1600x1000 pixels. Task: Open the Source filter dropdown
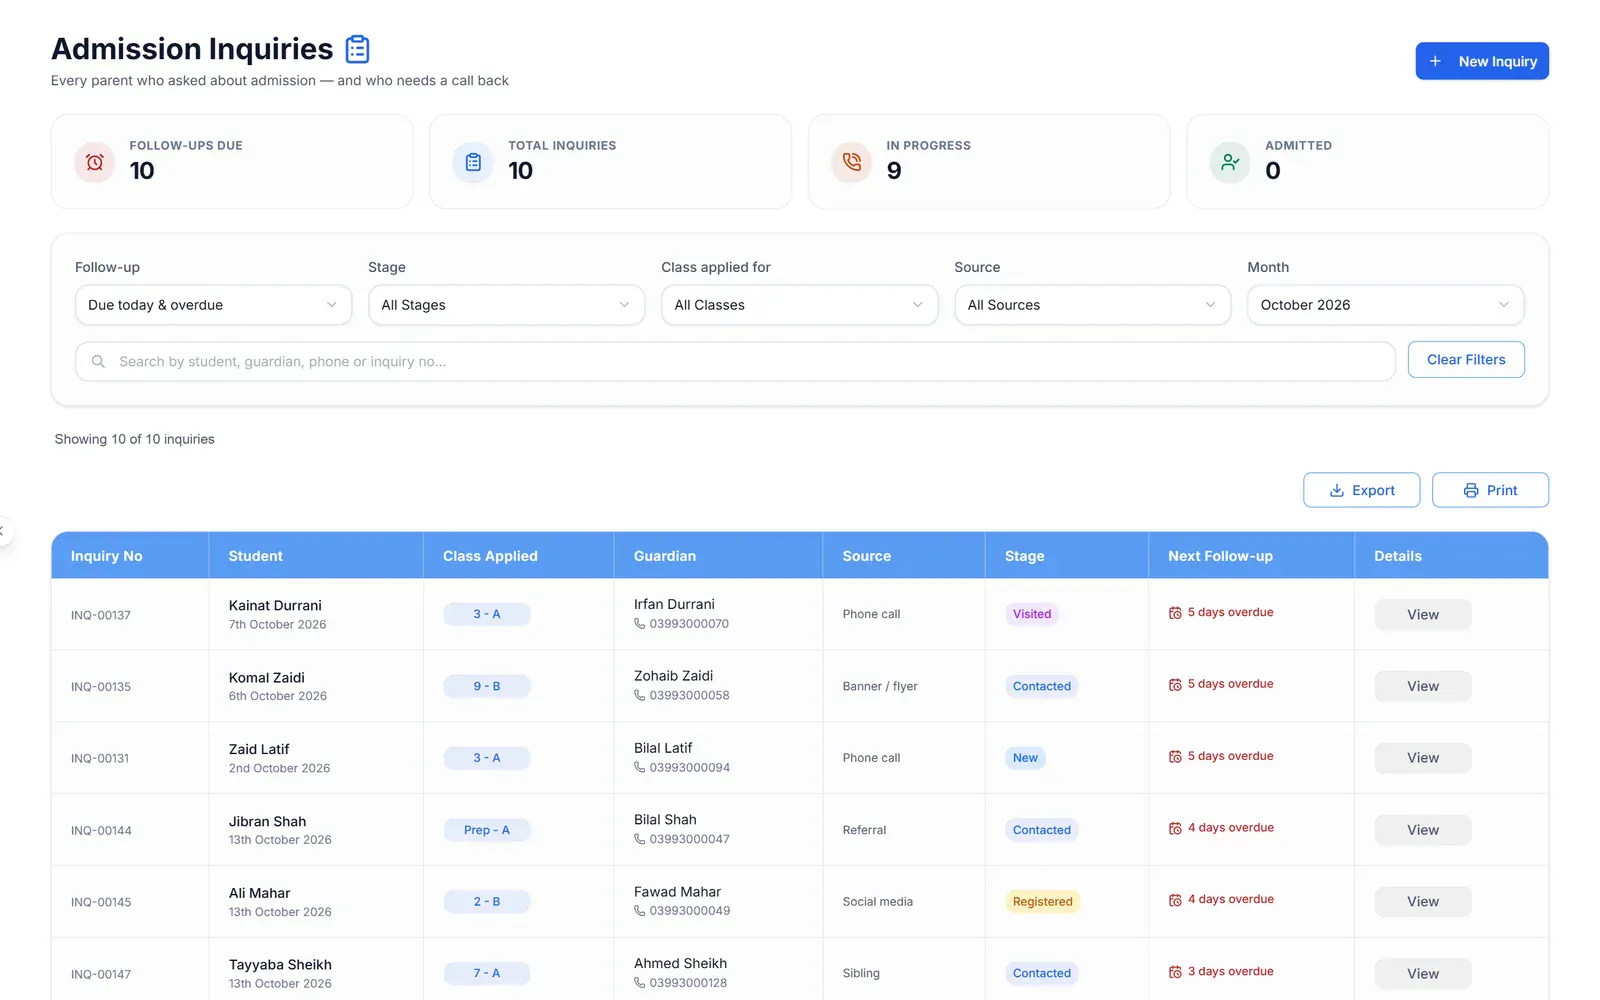pos(1092,305)
